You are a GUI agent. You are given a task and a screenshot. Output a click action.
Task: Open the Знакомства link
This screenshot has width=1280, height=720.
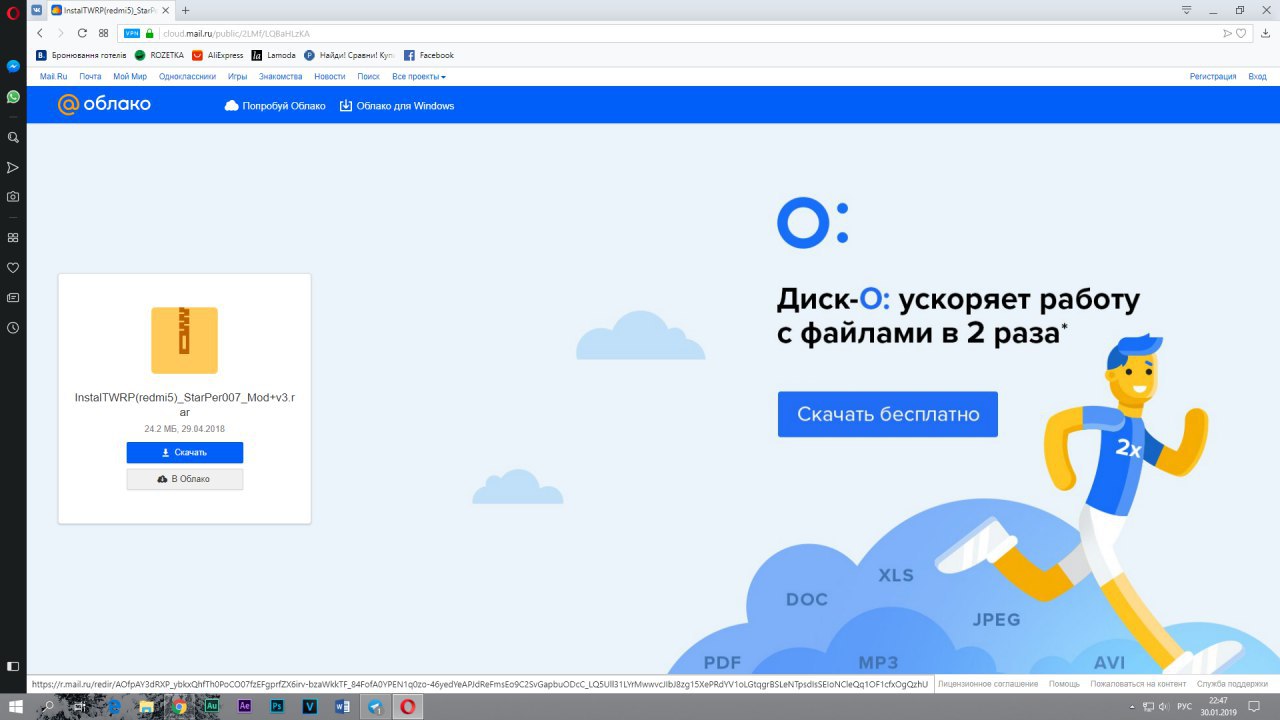click(x=280, y=76)
